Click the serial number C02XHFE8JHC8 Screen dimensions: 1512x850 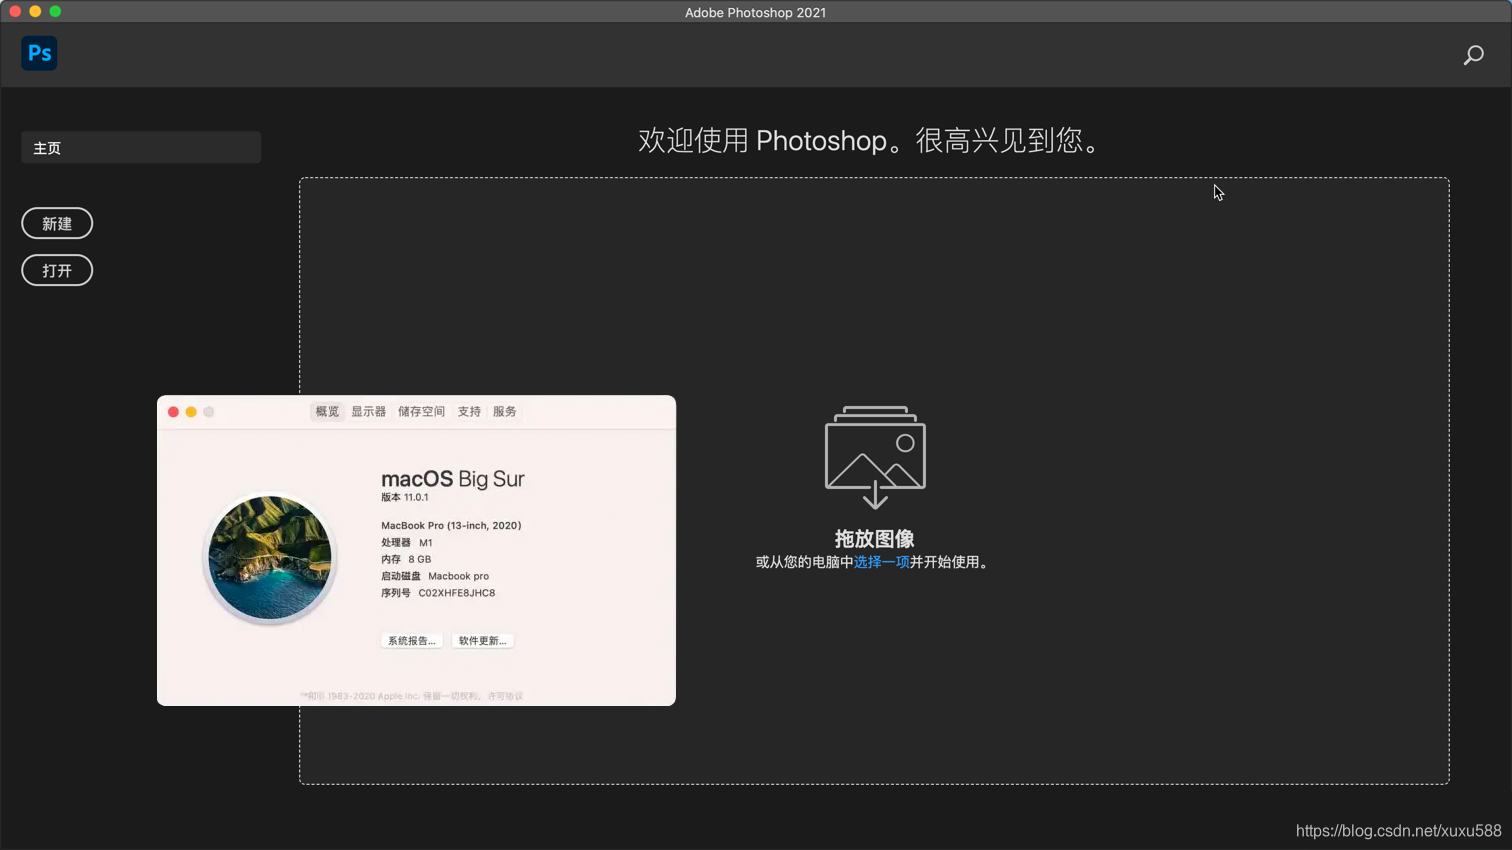[457, 593]
